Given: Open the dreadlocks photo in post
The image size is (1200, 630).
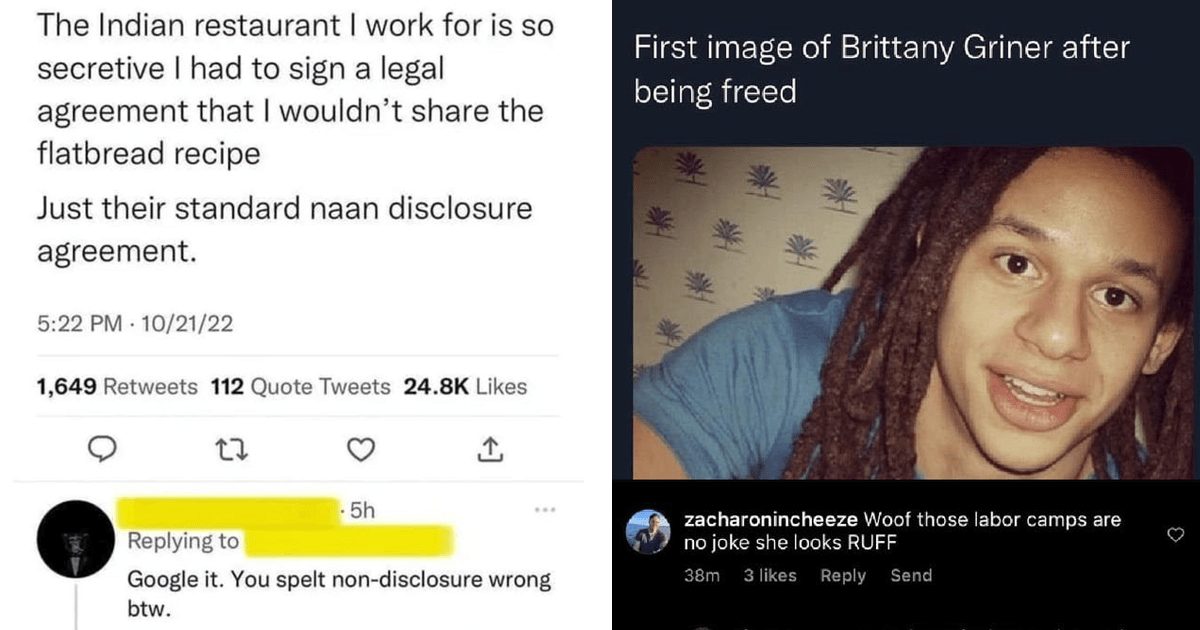Looking at the screenshot, I should coord(914,313).
